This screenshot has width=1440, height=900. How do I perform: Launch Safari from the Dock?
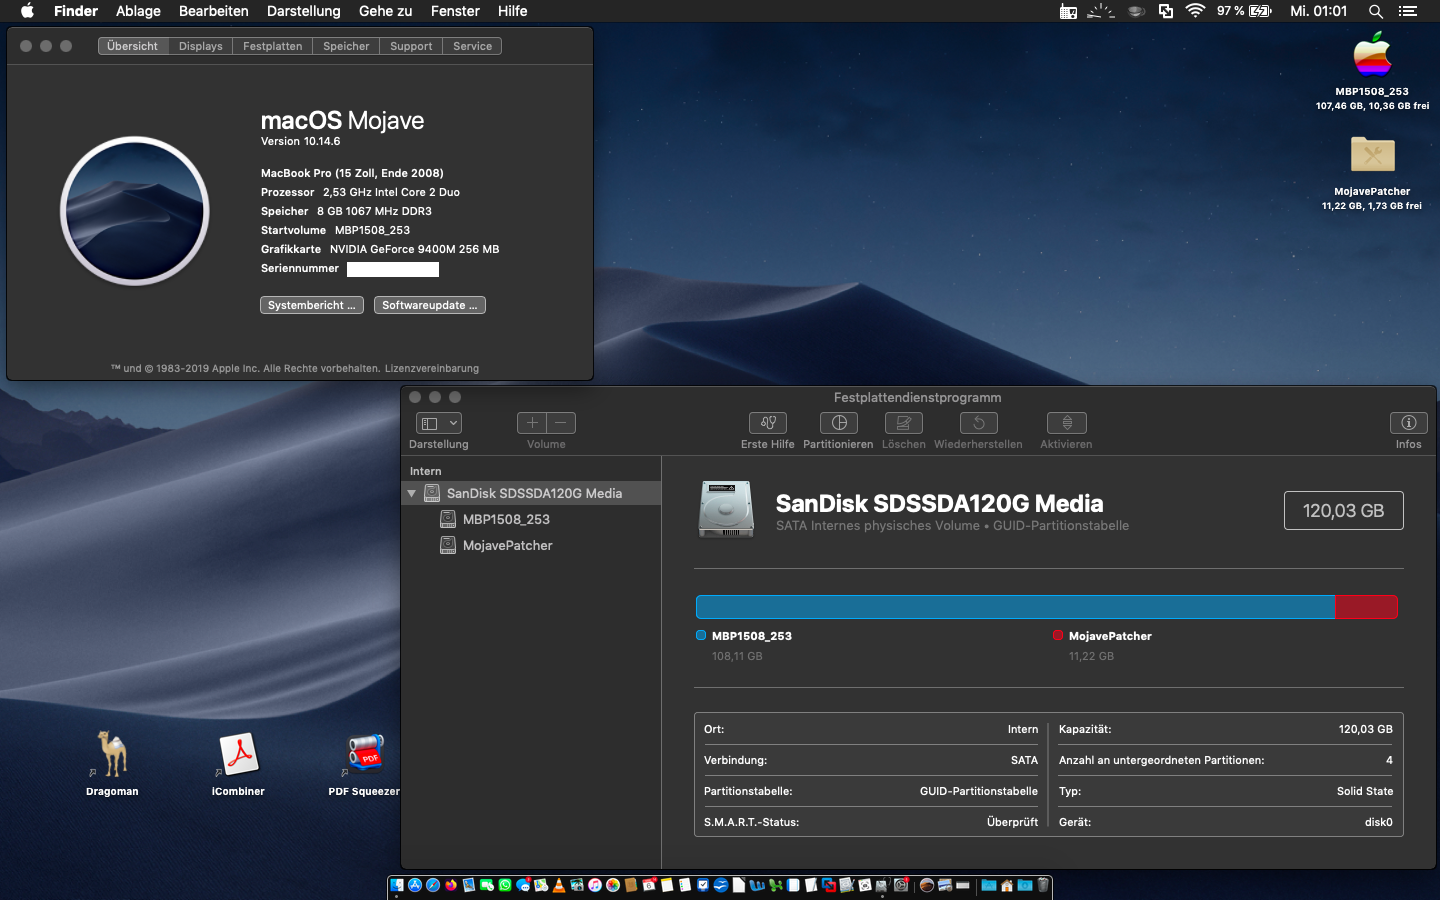(x=433, y=885)
